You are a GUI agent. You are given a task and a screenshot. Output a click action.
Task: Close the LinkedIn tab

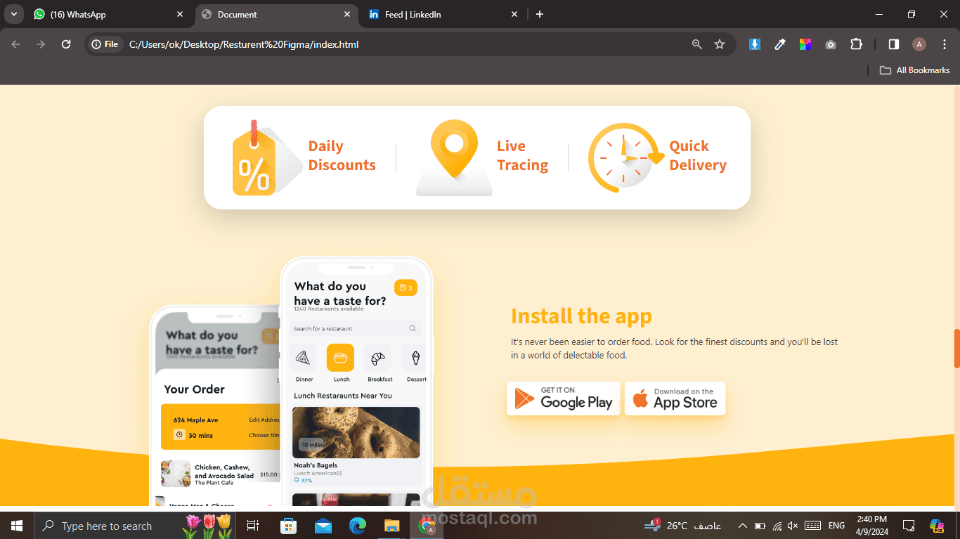(x=514, y=14)
